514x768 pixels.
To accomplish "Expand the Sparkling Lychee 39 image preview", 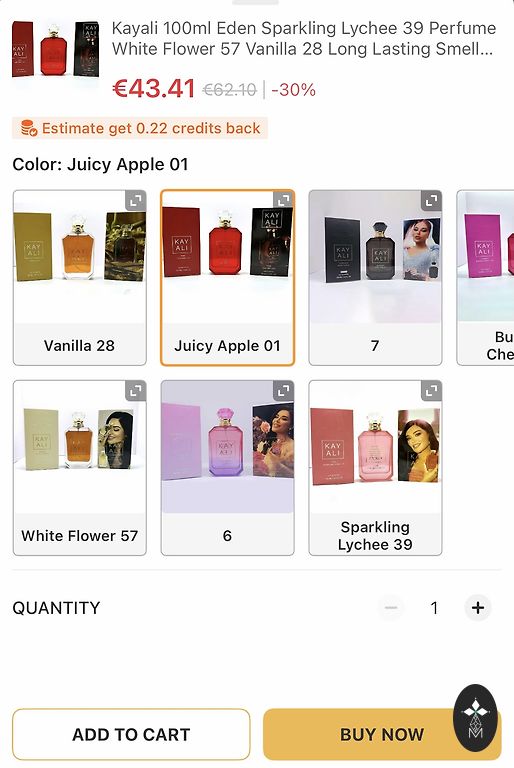I will [432, 390].
